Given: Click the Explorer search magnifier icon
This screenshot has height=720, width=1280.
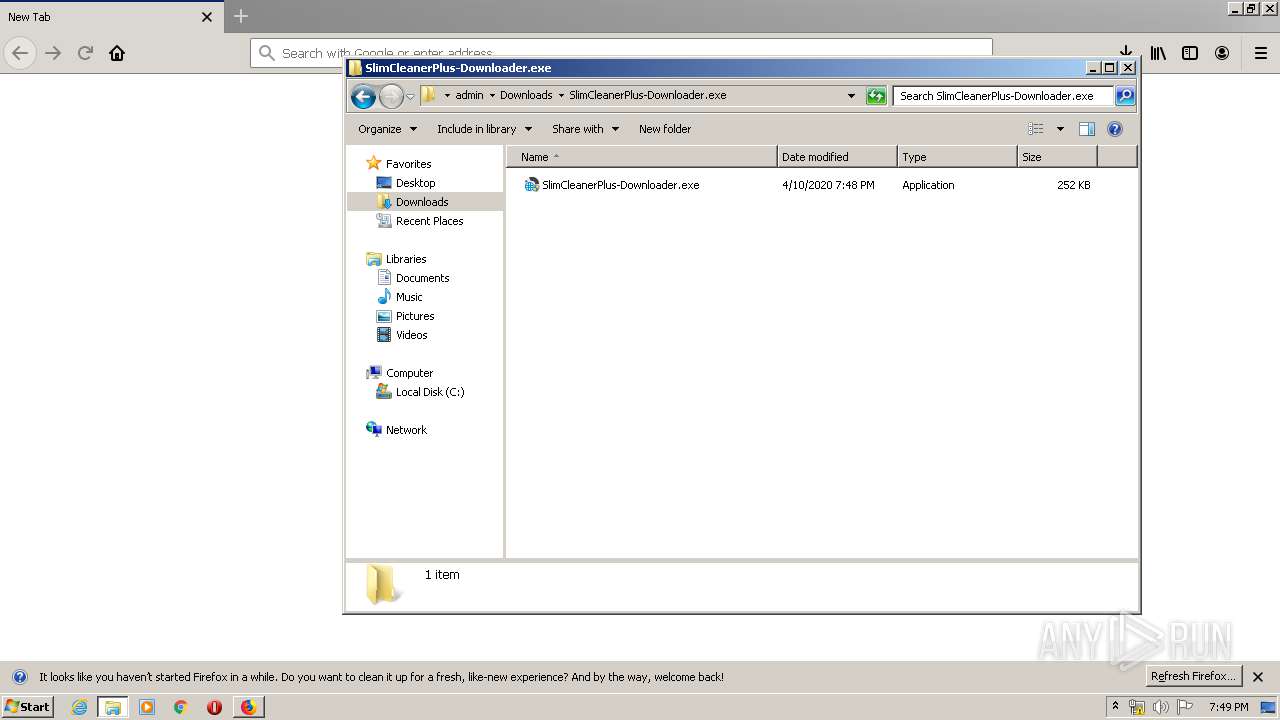Looking at the screenshot, I should coord(1125,96).
